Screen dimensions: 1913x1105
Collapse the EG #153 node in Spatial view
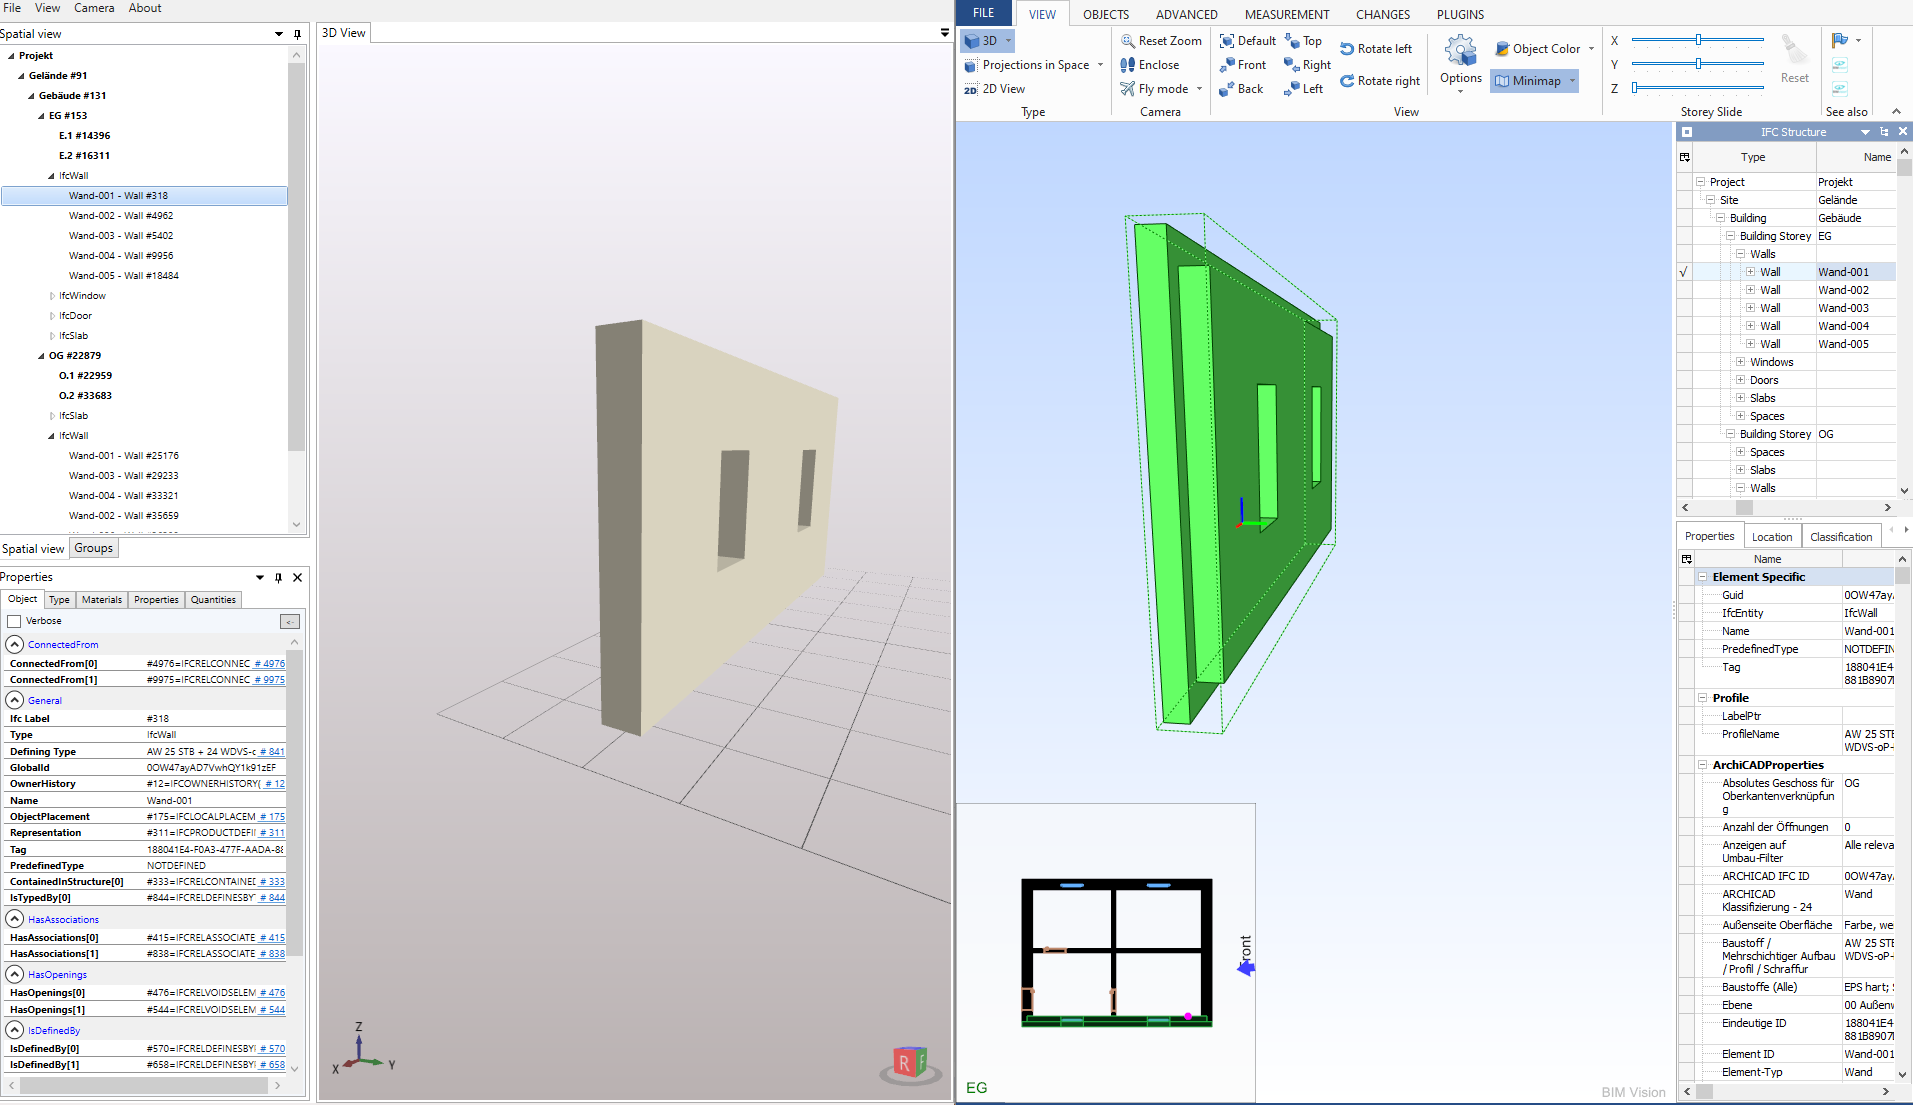click(x=41, y=116)
